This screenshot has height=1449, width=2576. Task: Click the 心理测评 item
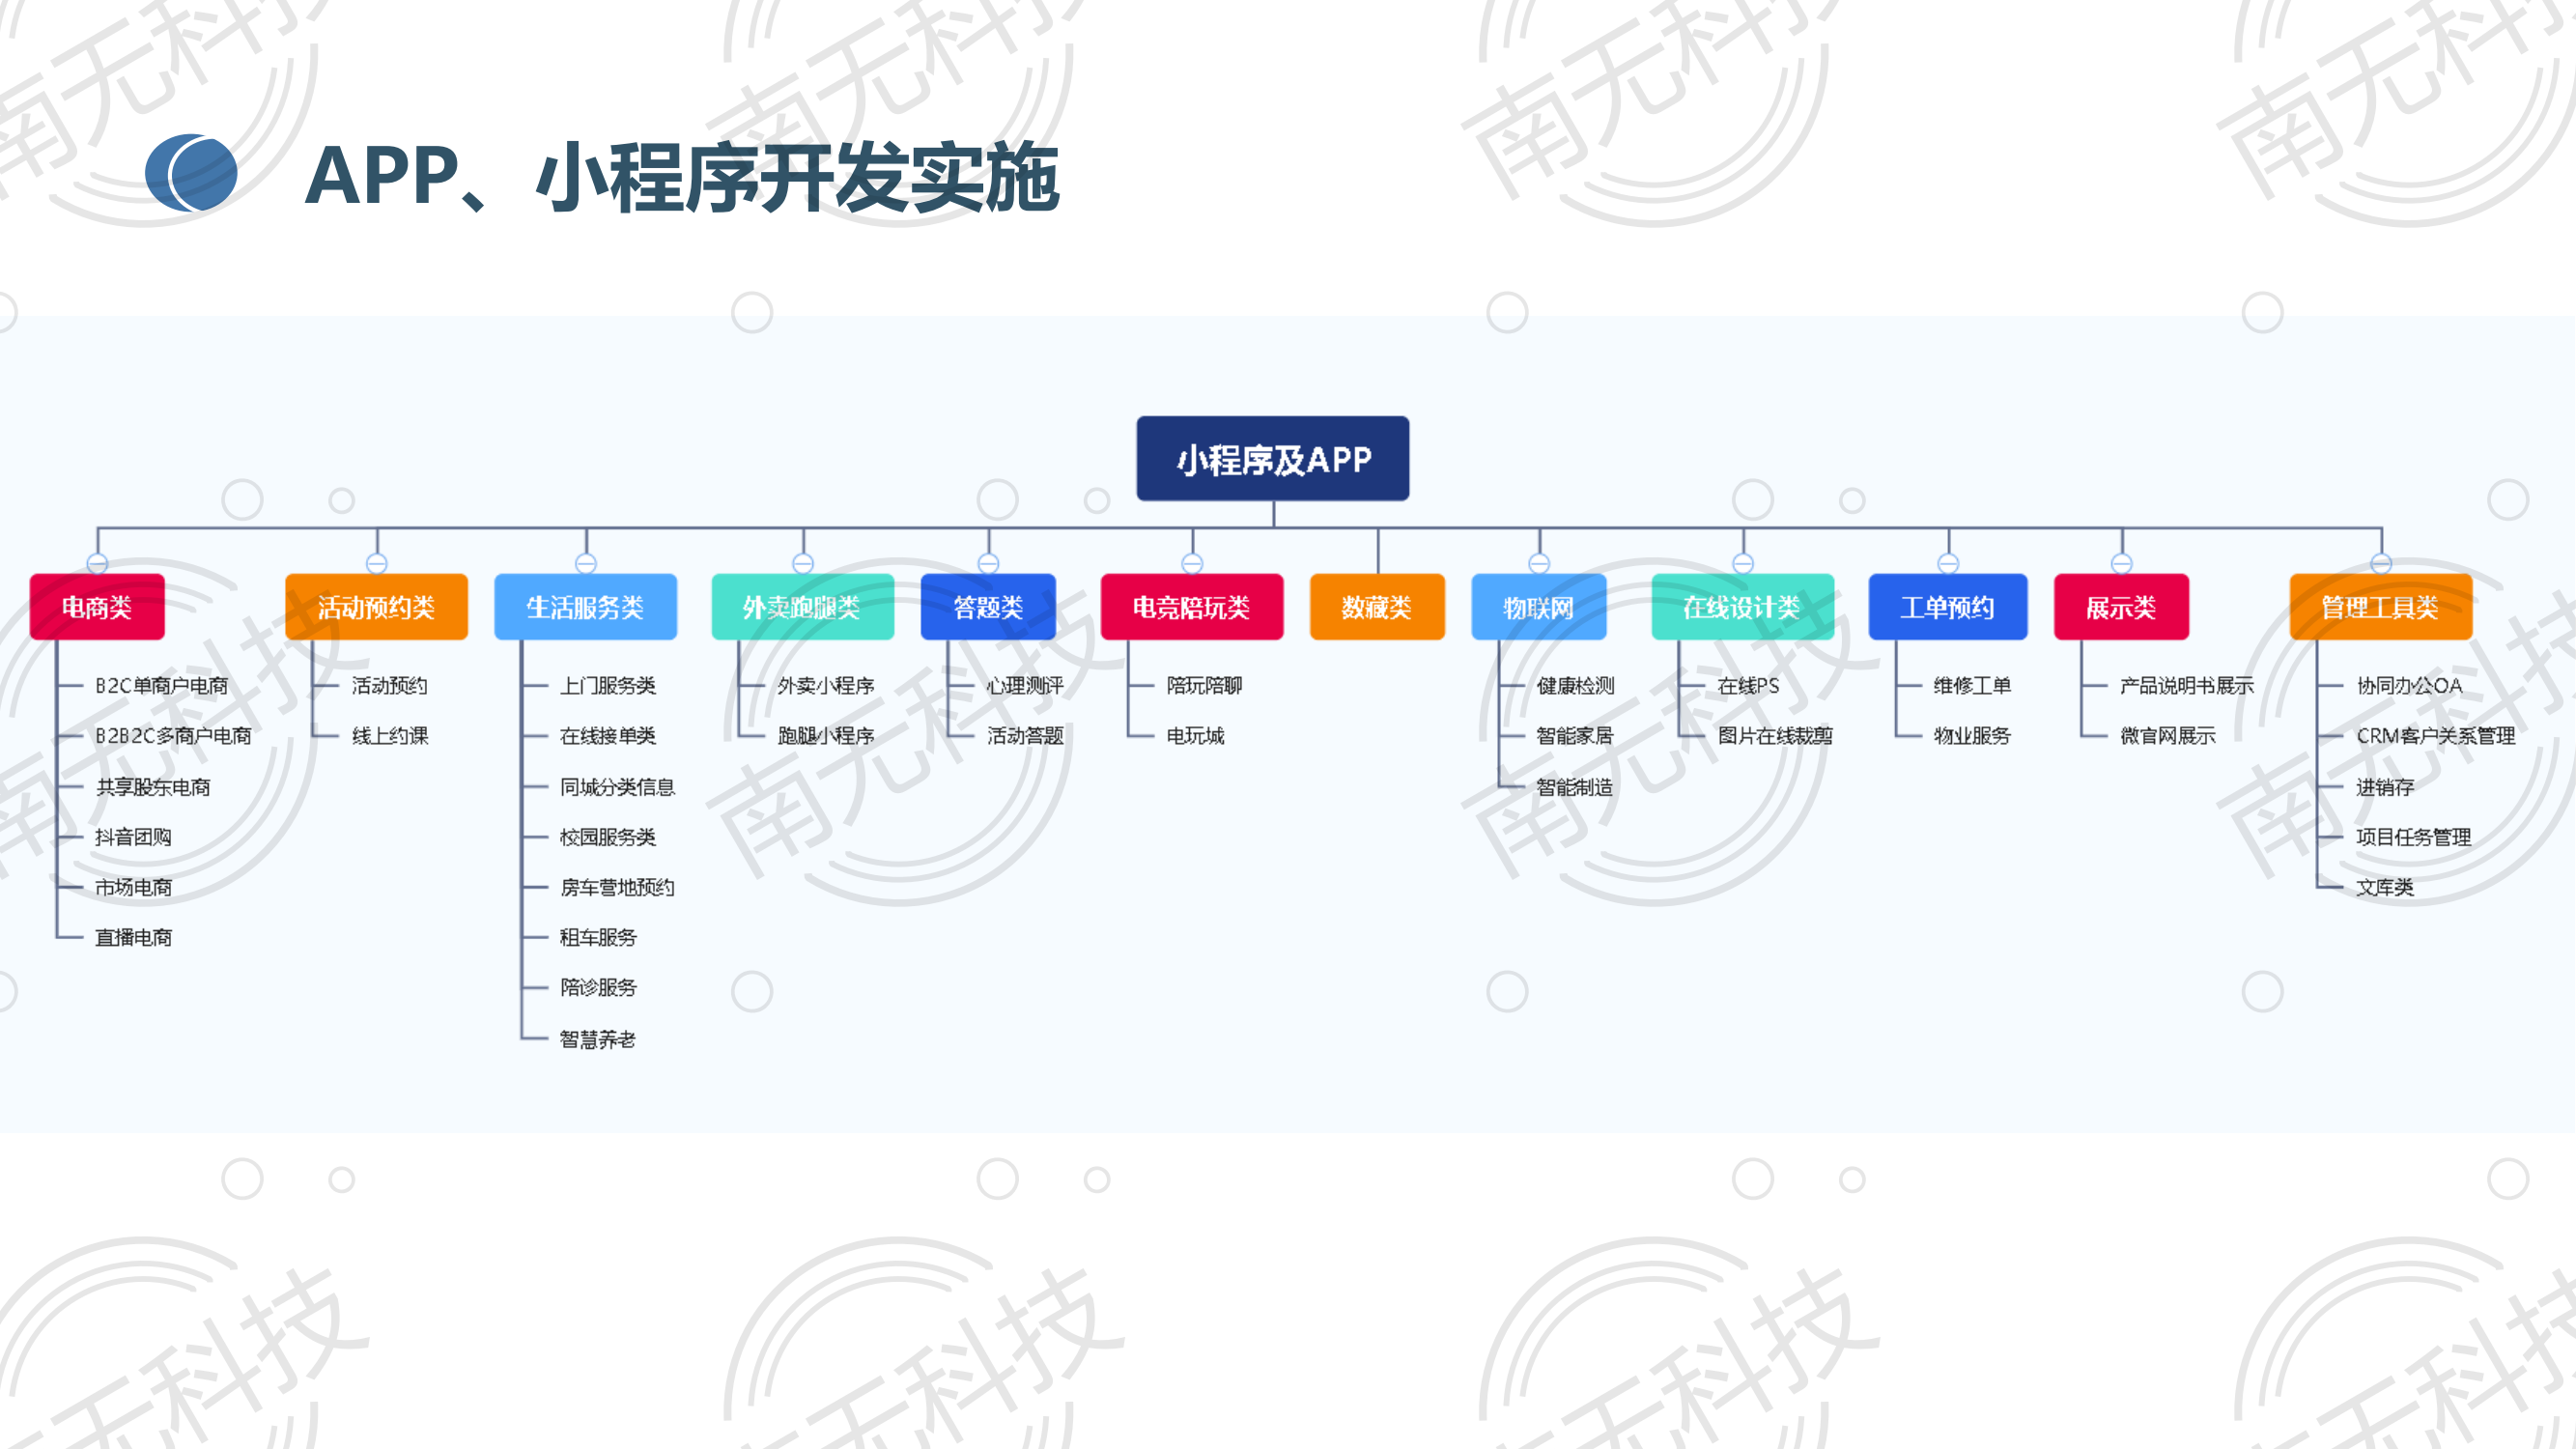coord(1025,686)
